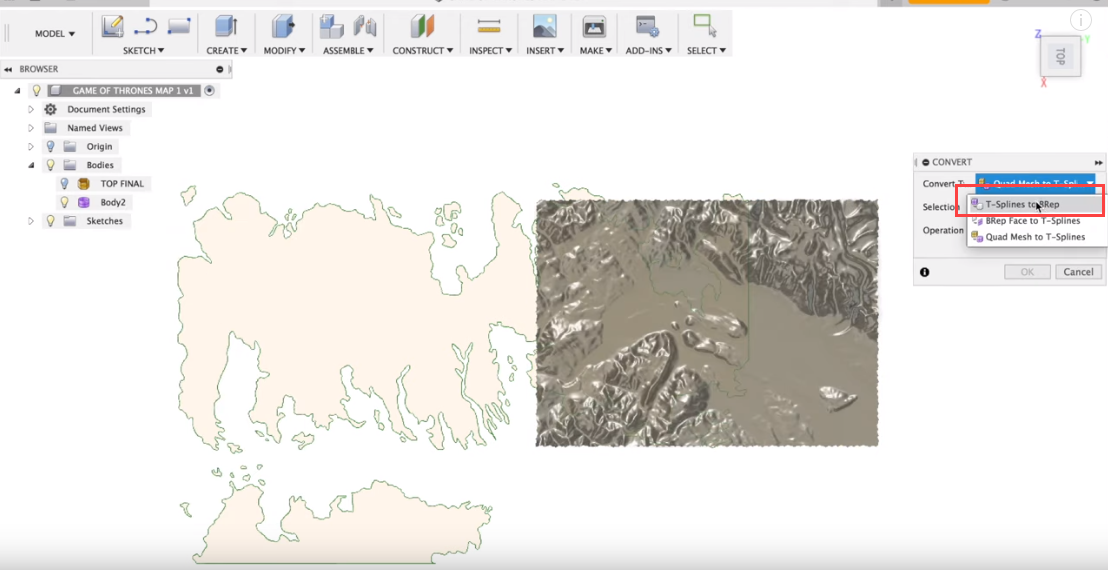
Task: Toggle Body2 visibility lightbulb
Action: 64,202
